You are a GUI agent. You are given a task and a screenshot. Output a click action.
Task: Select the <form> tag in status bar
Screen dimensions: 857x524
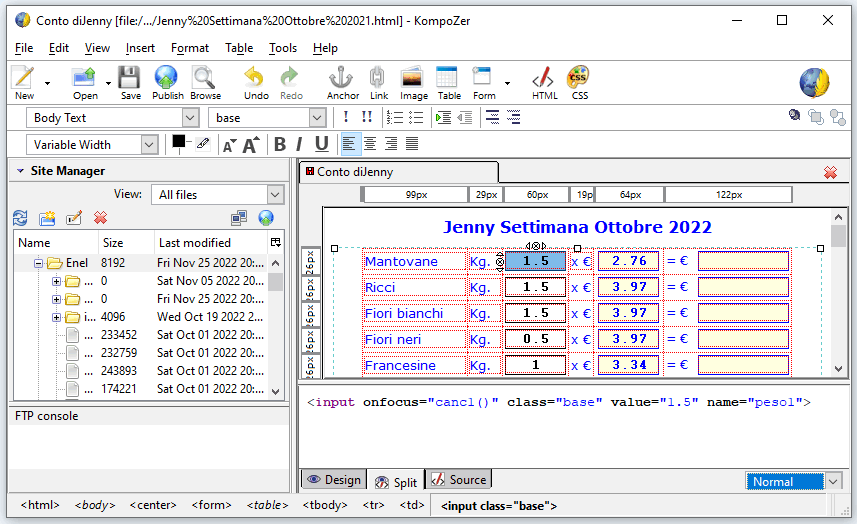[212, 505]
